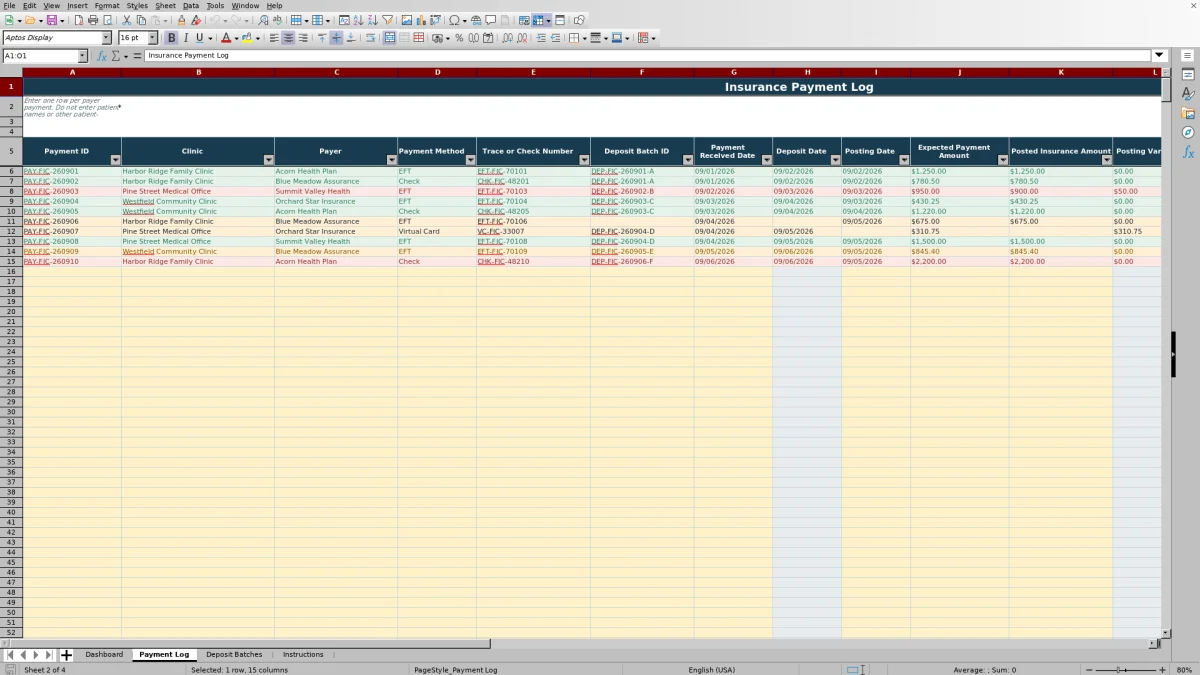Switch to the Dashboard sheet tab
1200x675 pixels.
(x=104, y=655)
